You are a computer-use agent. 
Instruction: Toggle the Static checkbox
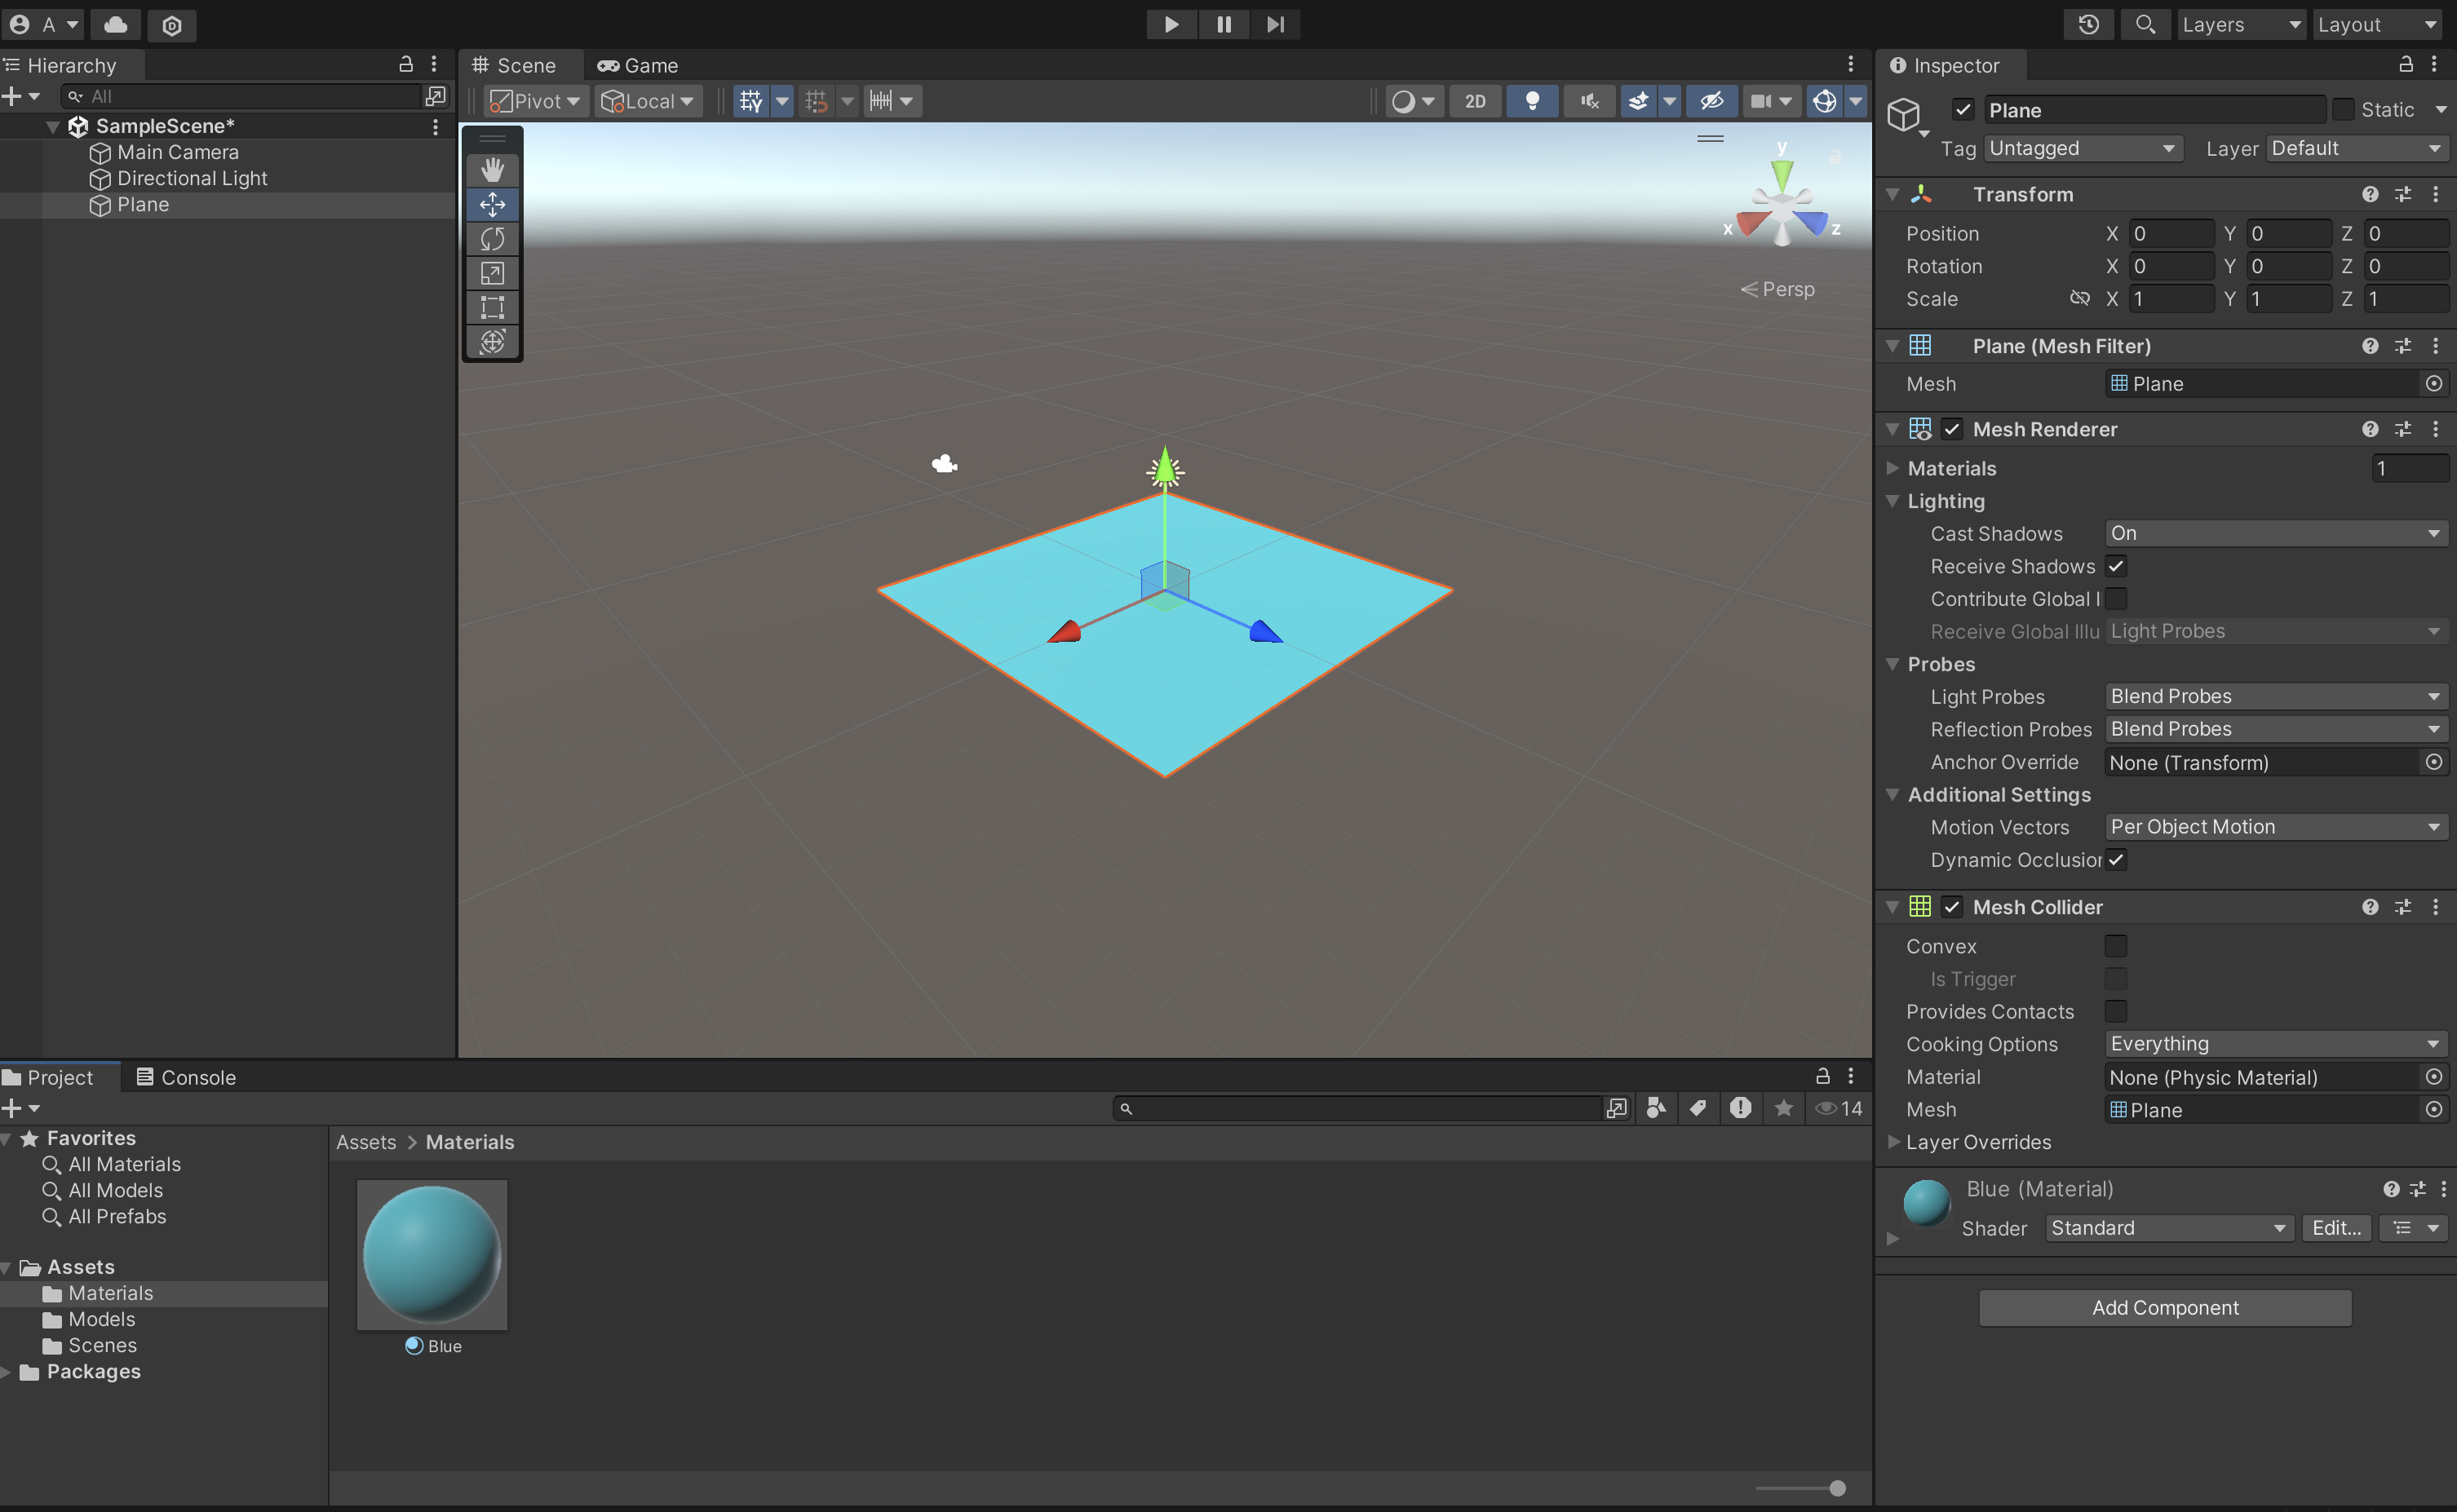tap(2343, 110)
